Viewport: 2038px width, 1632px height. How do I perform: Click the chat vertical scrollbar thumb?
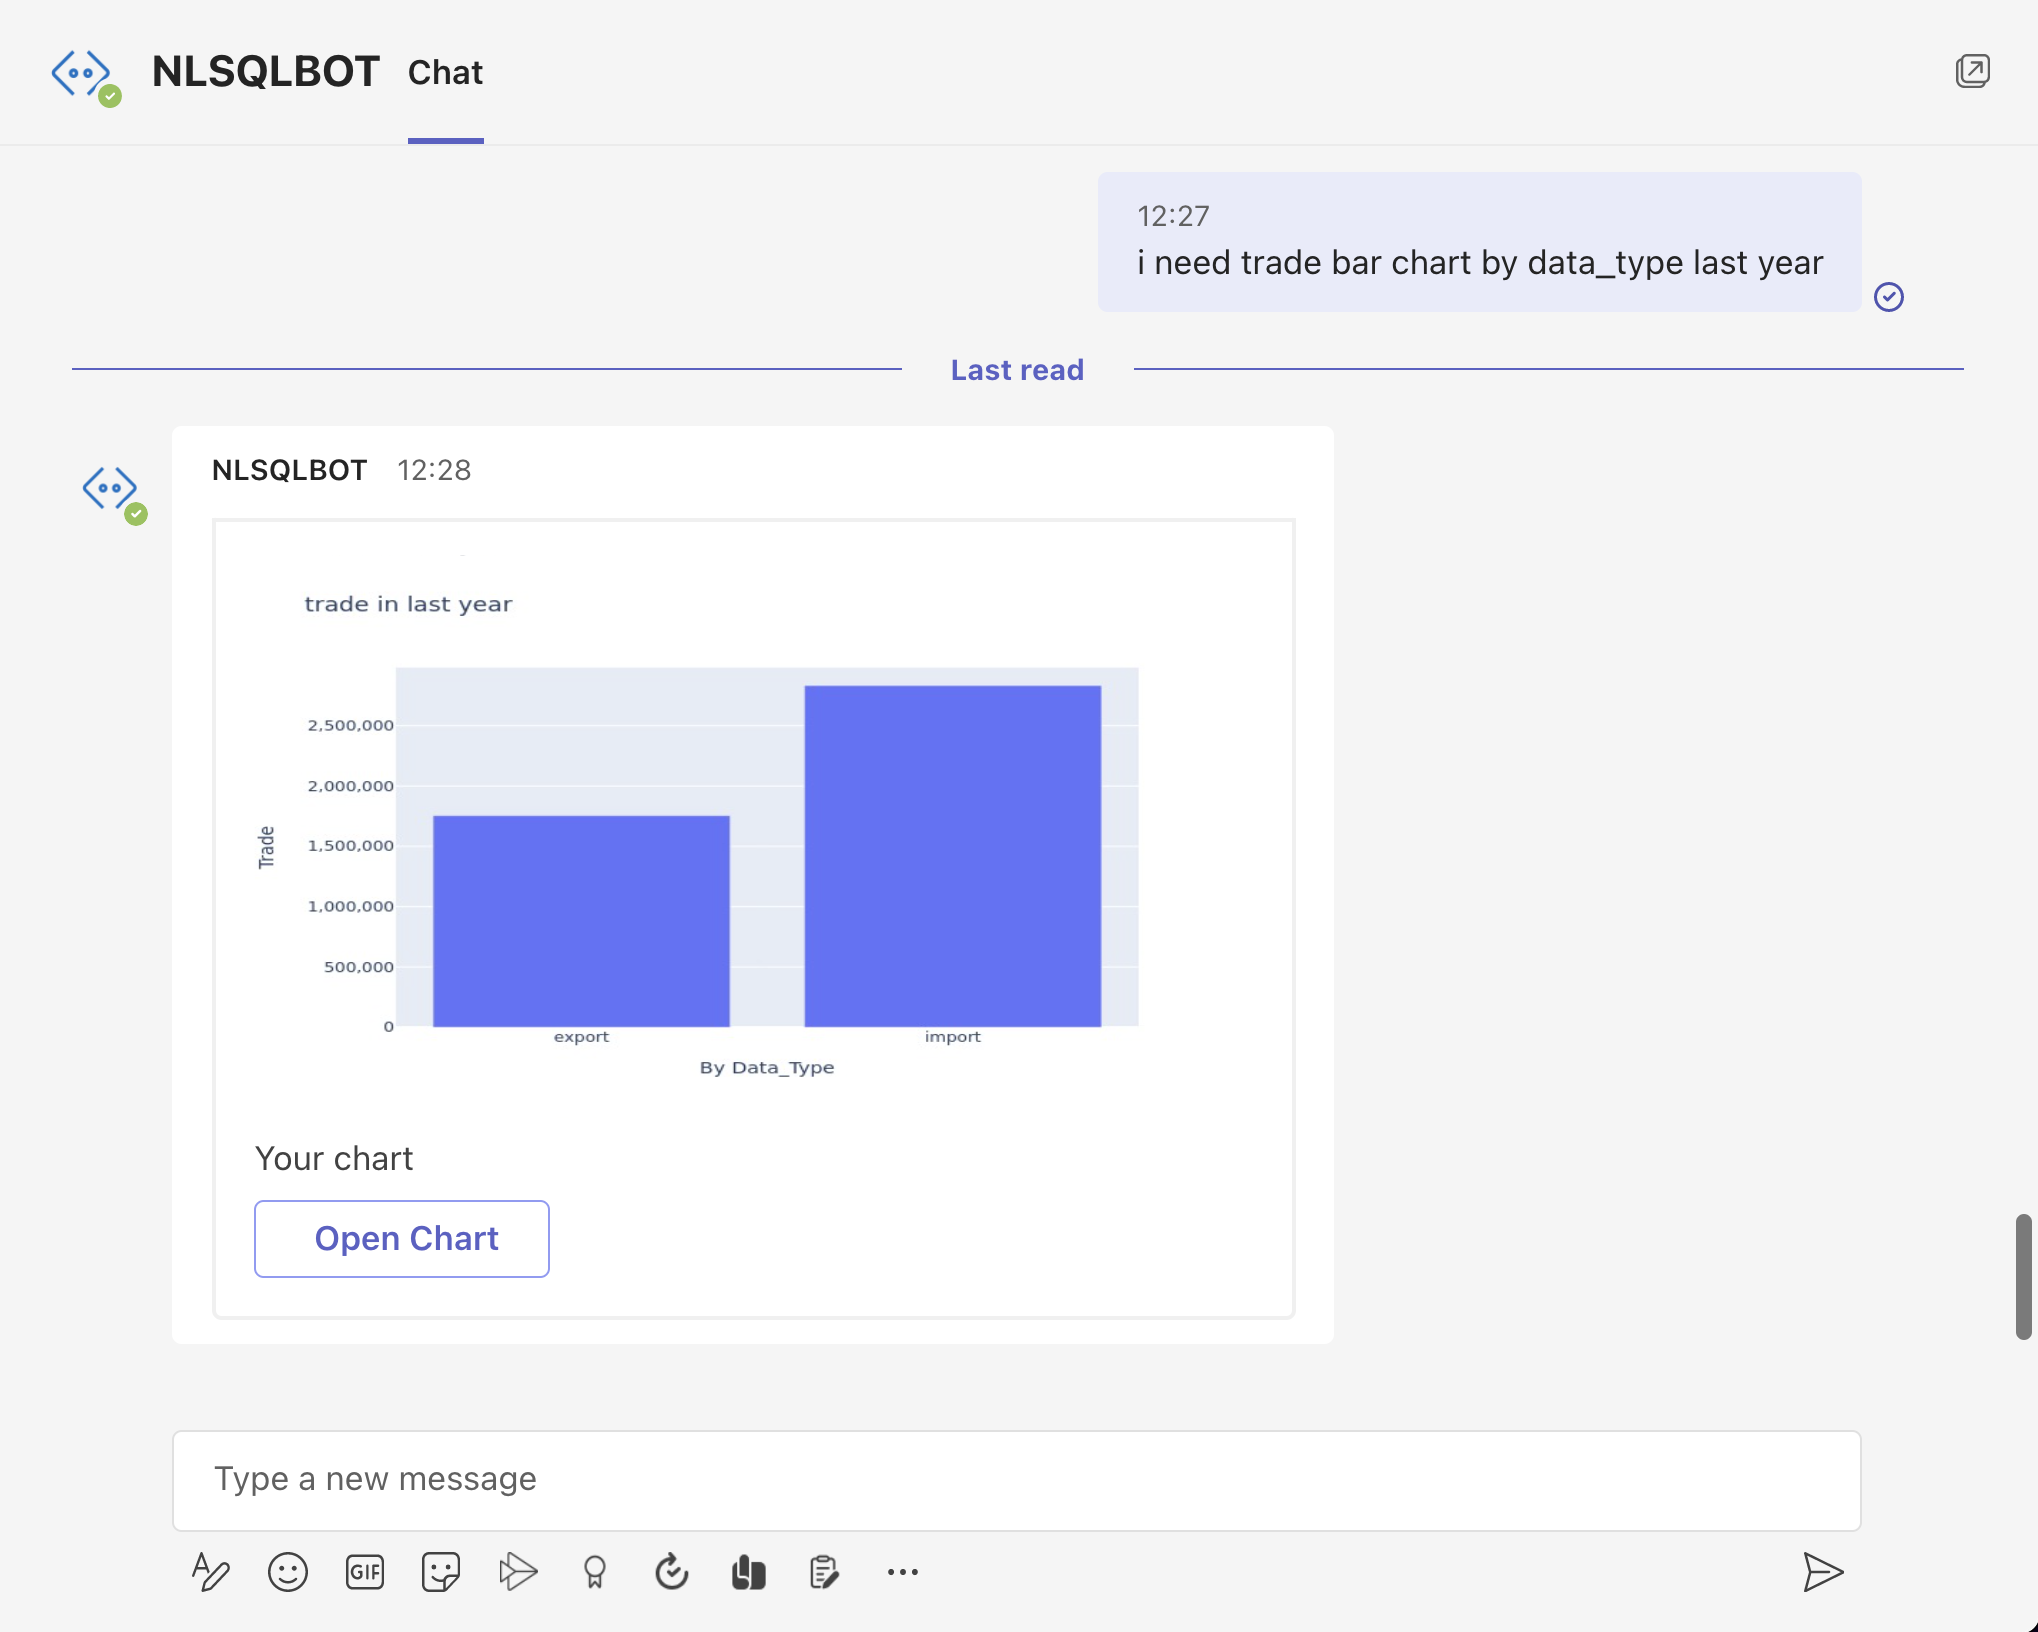coord(2023,1277)
